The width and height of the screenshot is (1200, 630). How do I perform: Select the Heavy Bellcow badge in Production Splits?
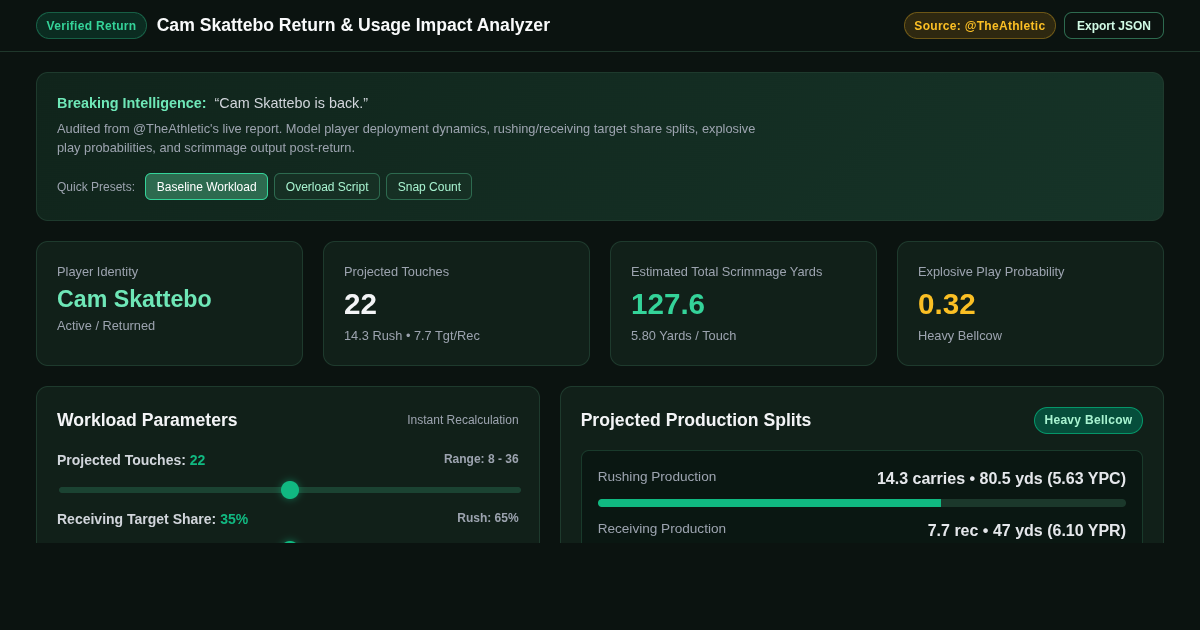pos(1088,420)
